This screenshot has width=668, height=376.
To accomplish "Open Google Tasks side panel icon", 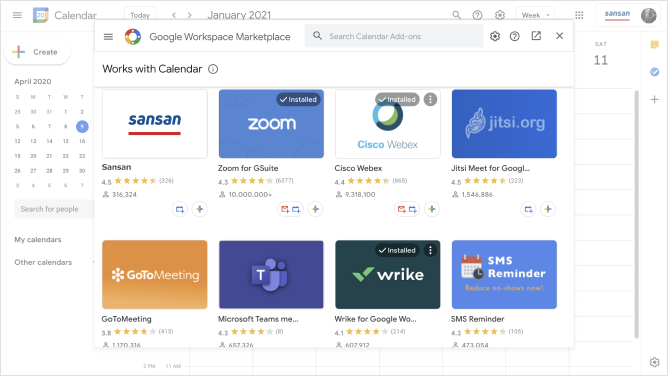I will [x=655, y=72].
